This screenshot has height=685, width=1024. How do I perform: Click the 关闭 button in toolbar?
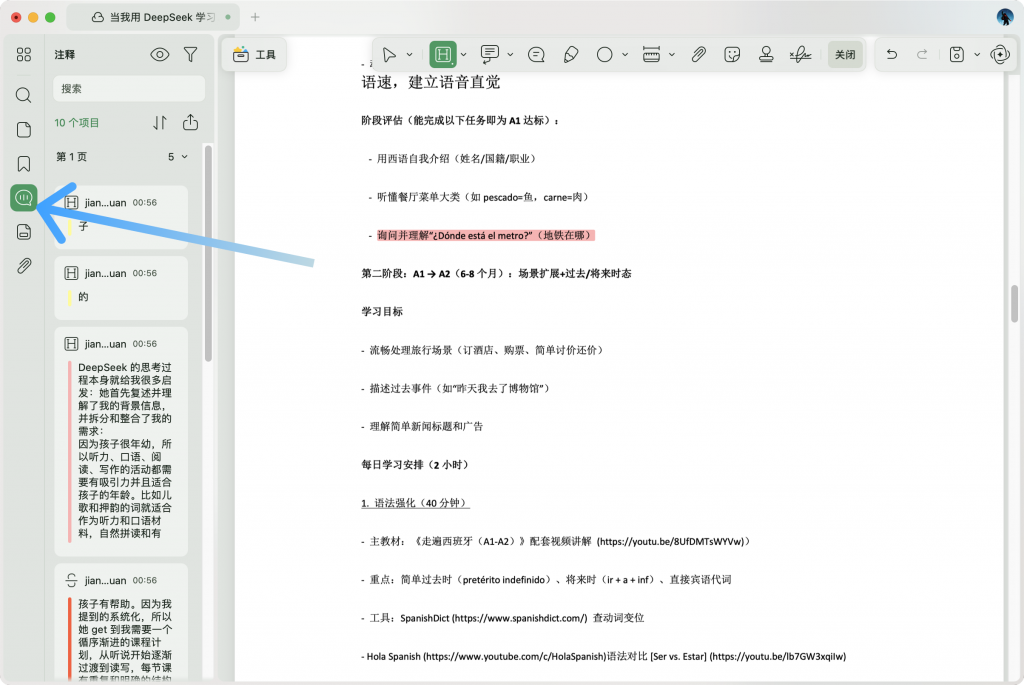pos(845,55)
